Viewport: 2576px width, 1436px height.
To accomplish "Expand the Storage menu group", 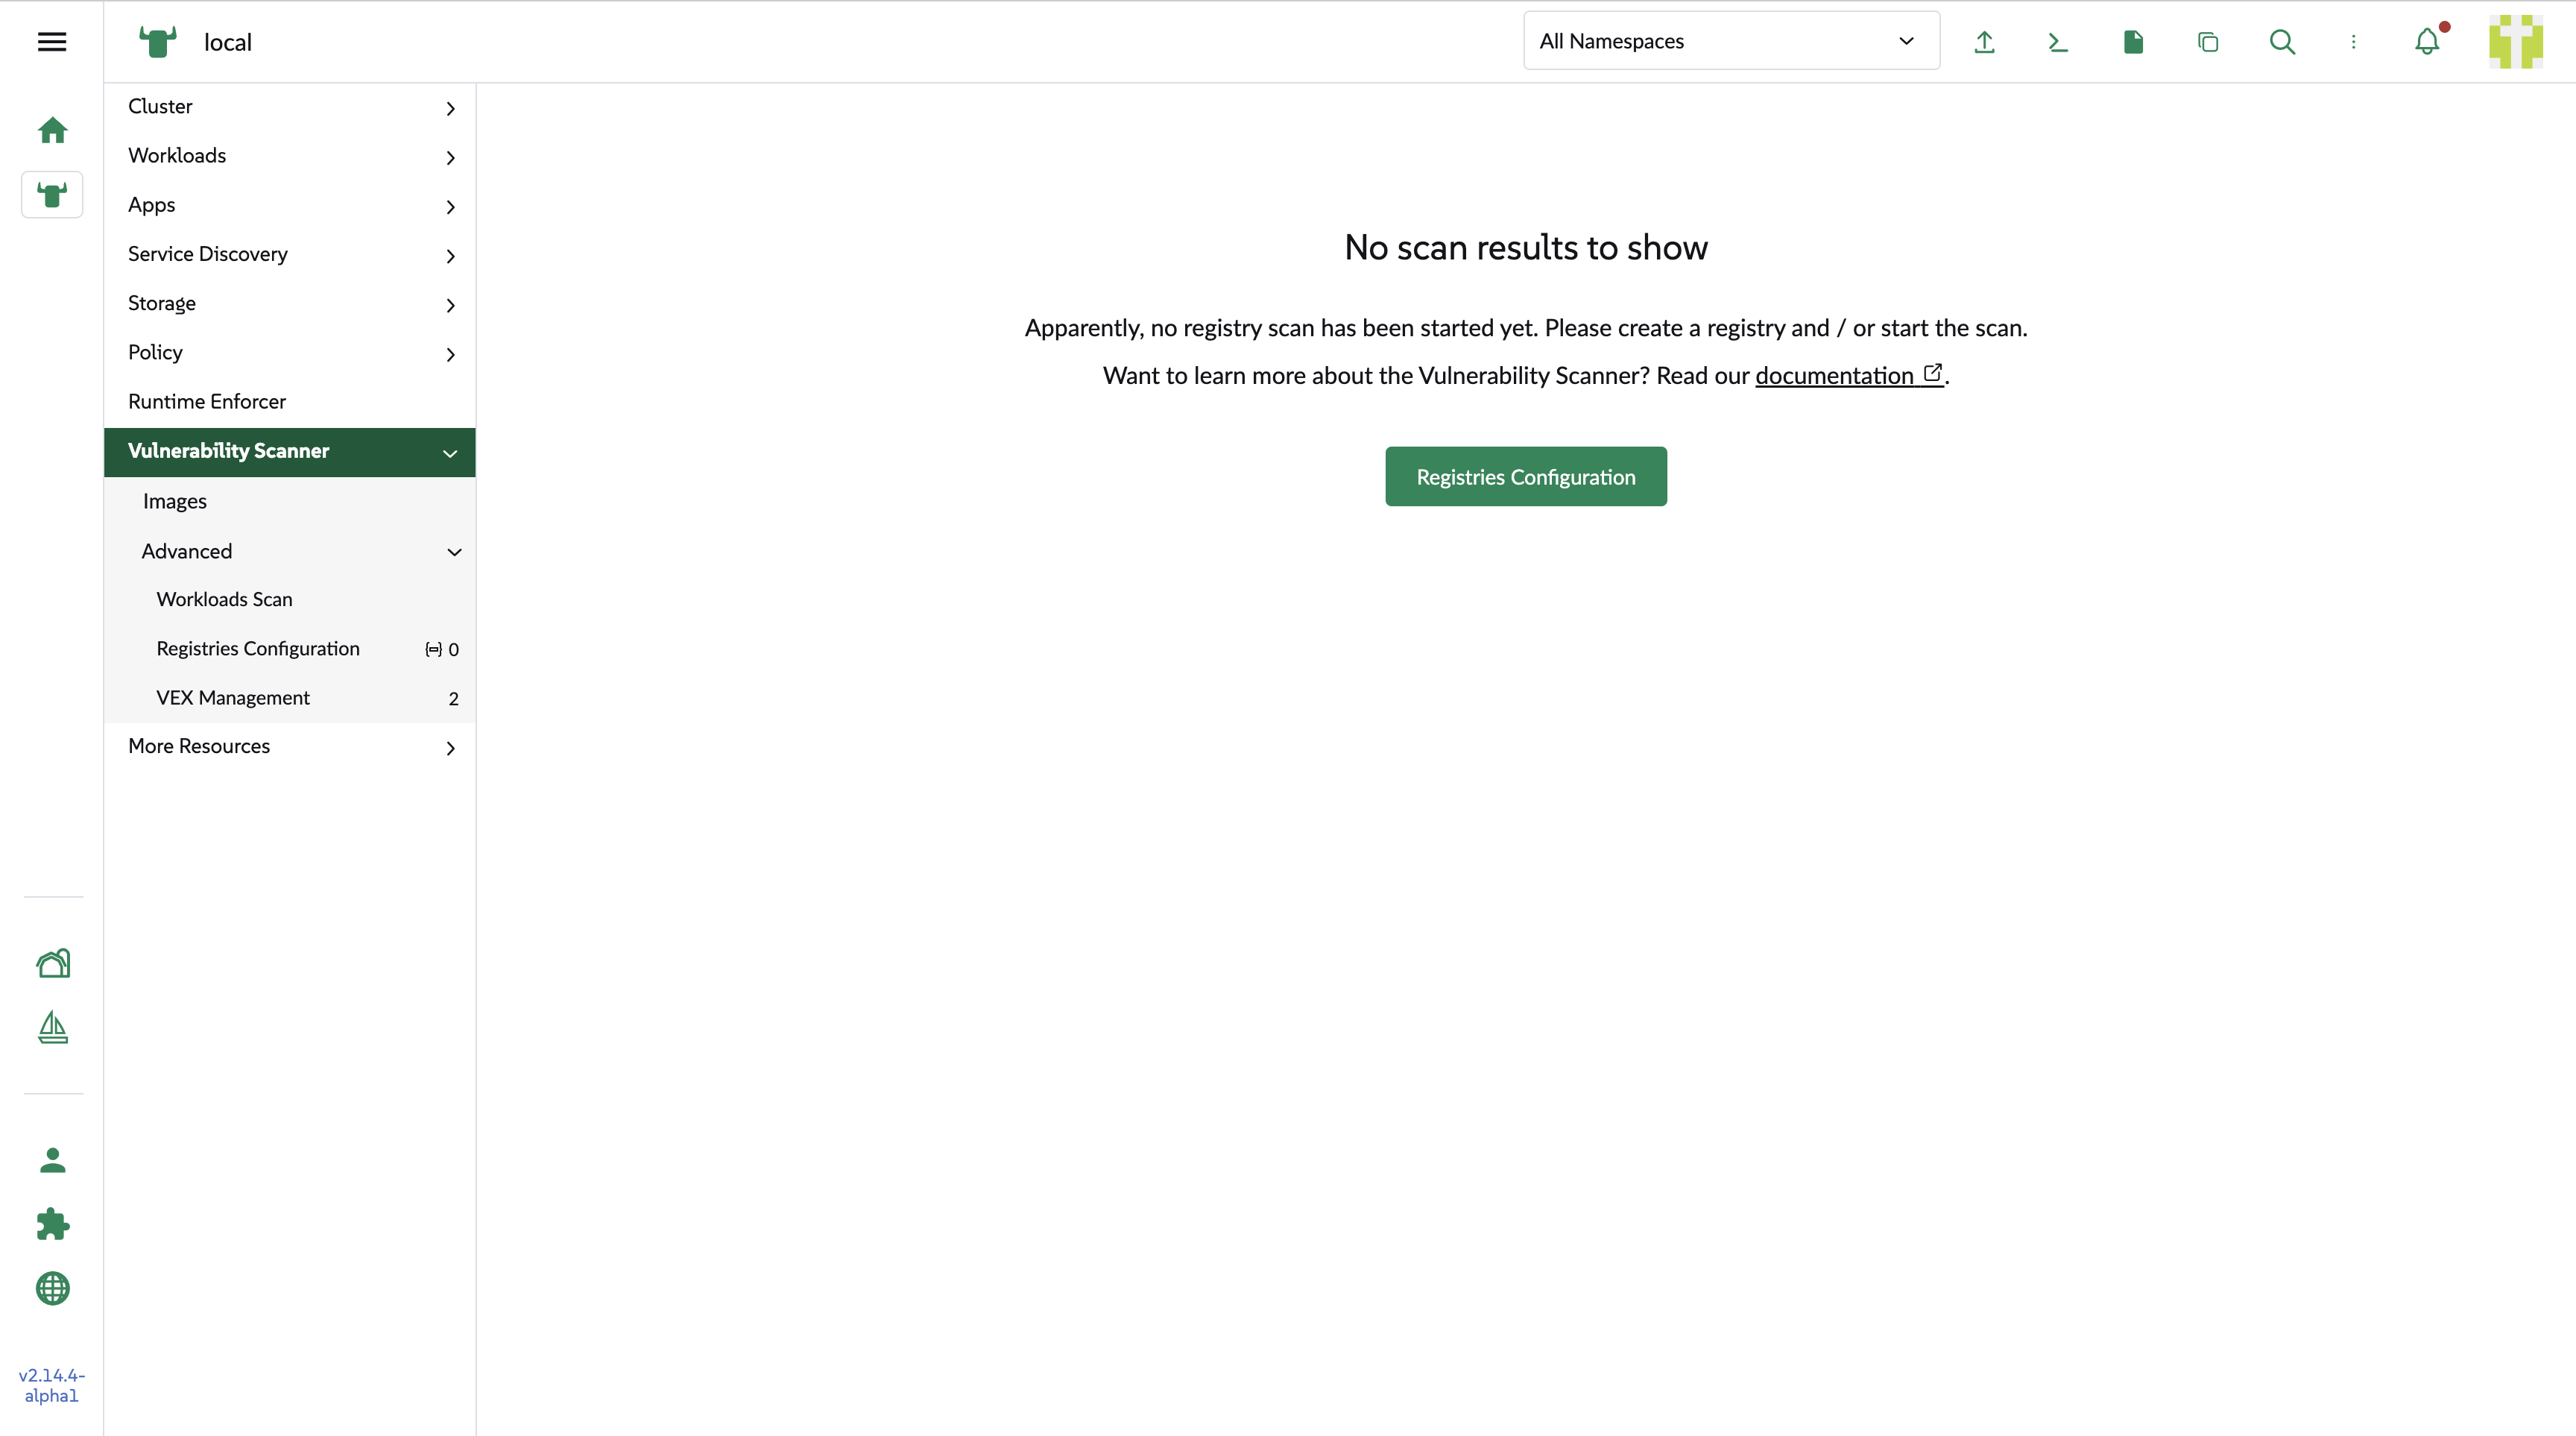I will point(290,303).
